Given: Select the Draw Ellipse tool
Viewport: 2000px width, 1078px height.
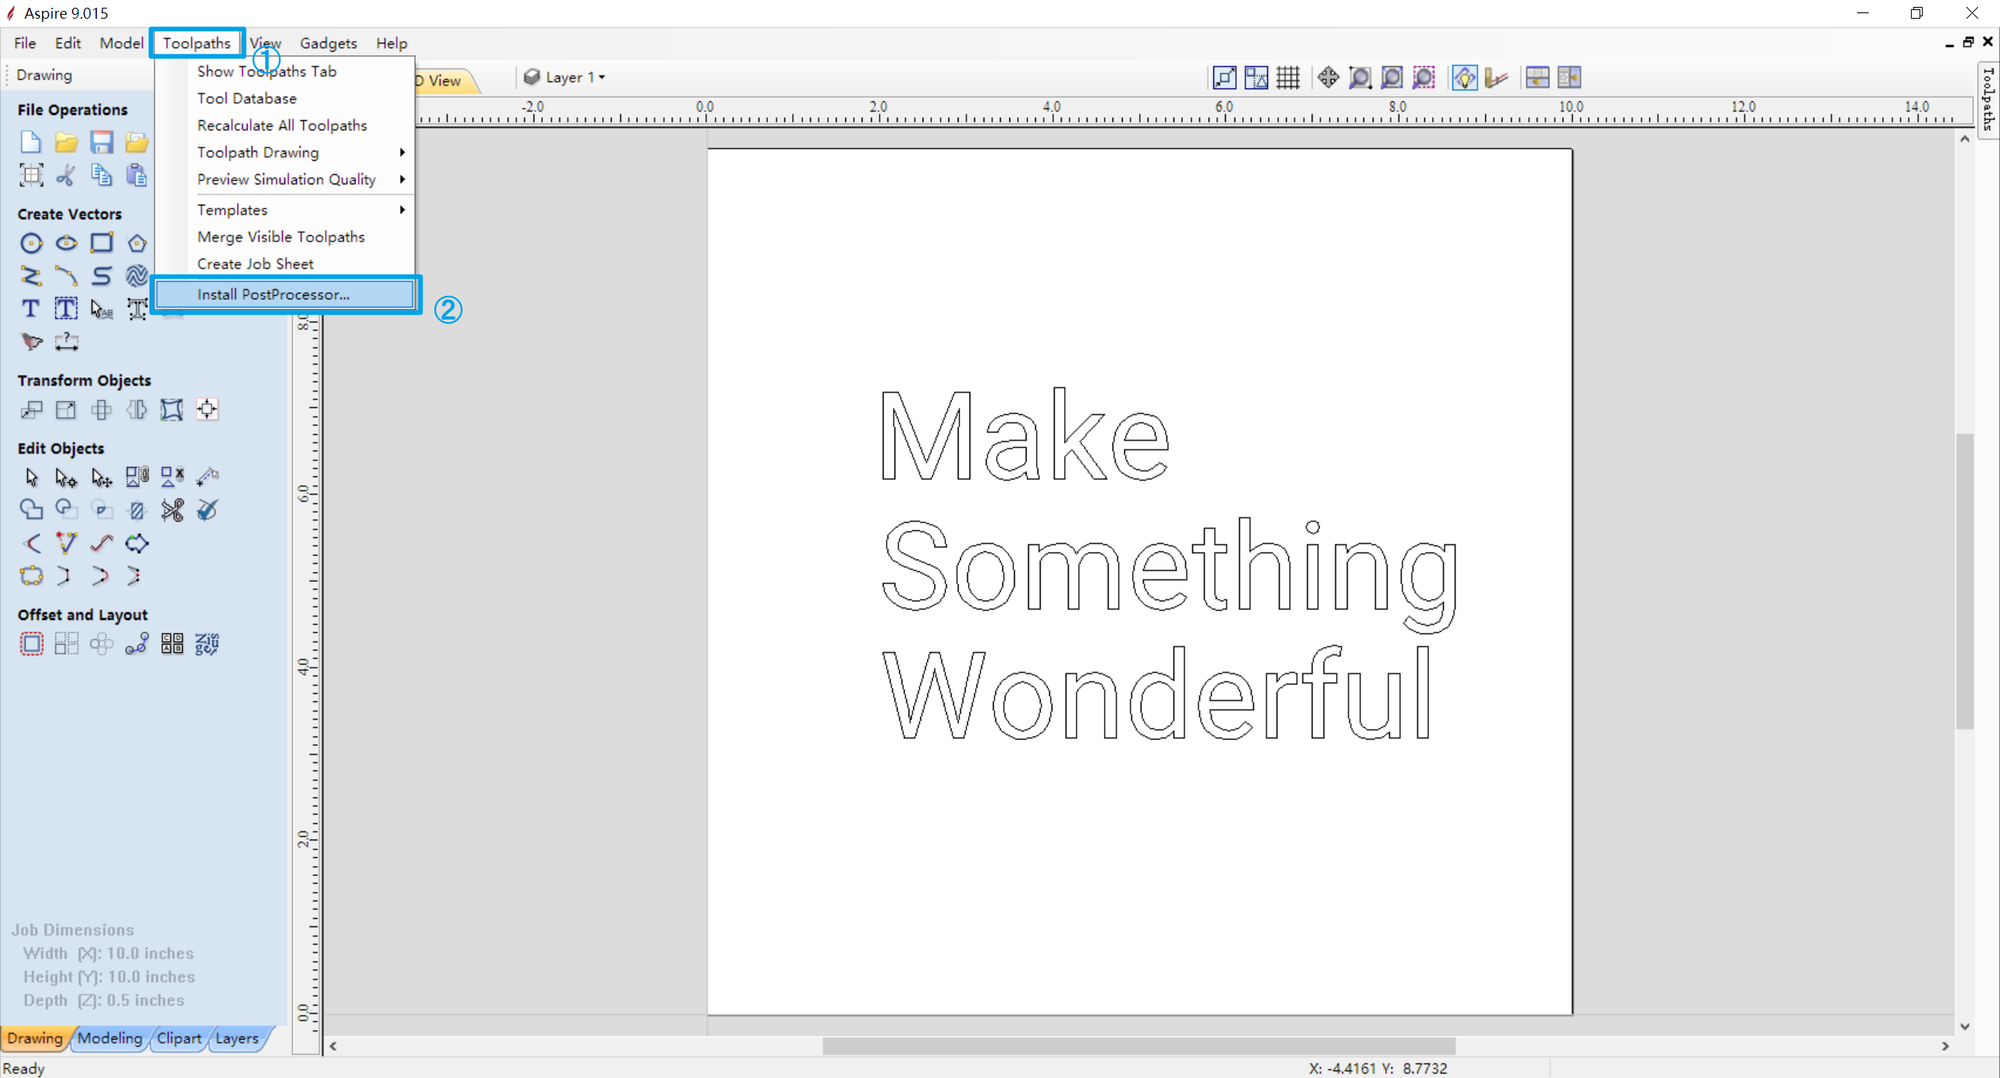Looking at the screenshot, I should (66, 243).
